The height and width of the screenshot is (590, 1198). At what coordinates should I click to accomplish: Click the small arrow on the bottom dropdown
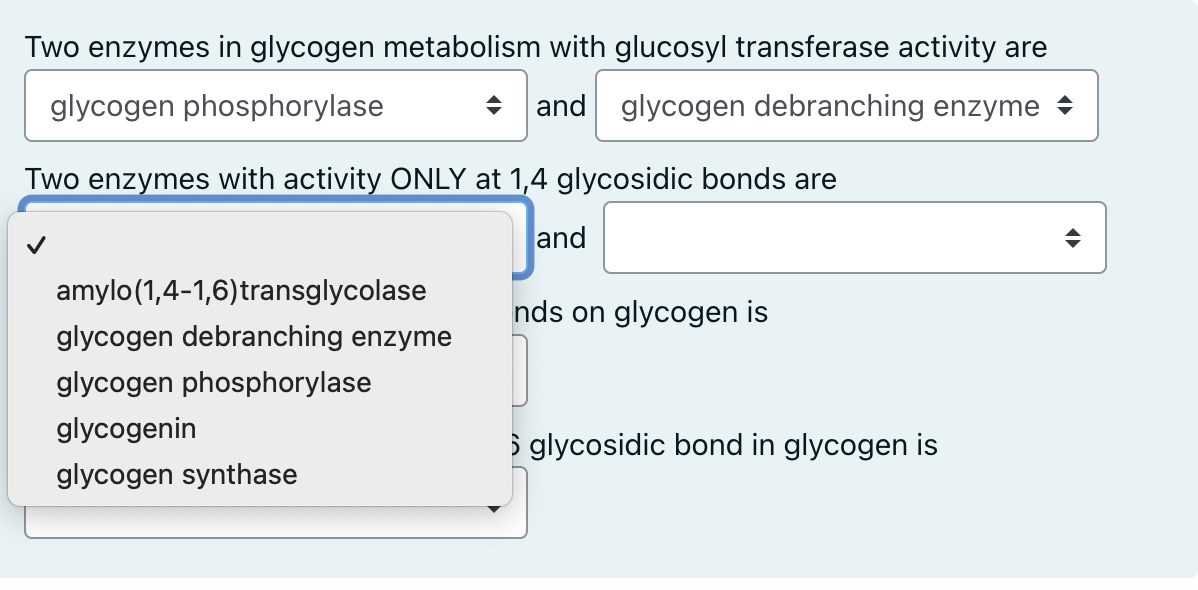[x=495, y=509]
